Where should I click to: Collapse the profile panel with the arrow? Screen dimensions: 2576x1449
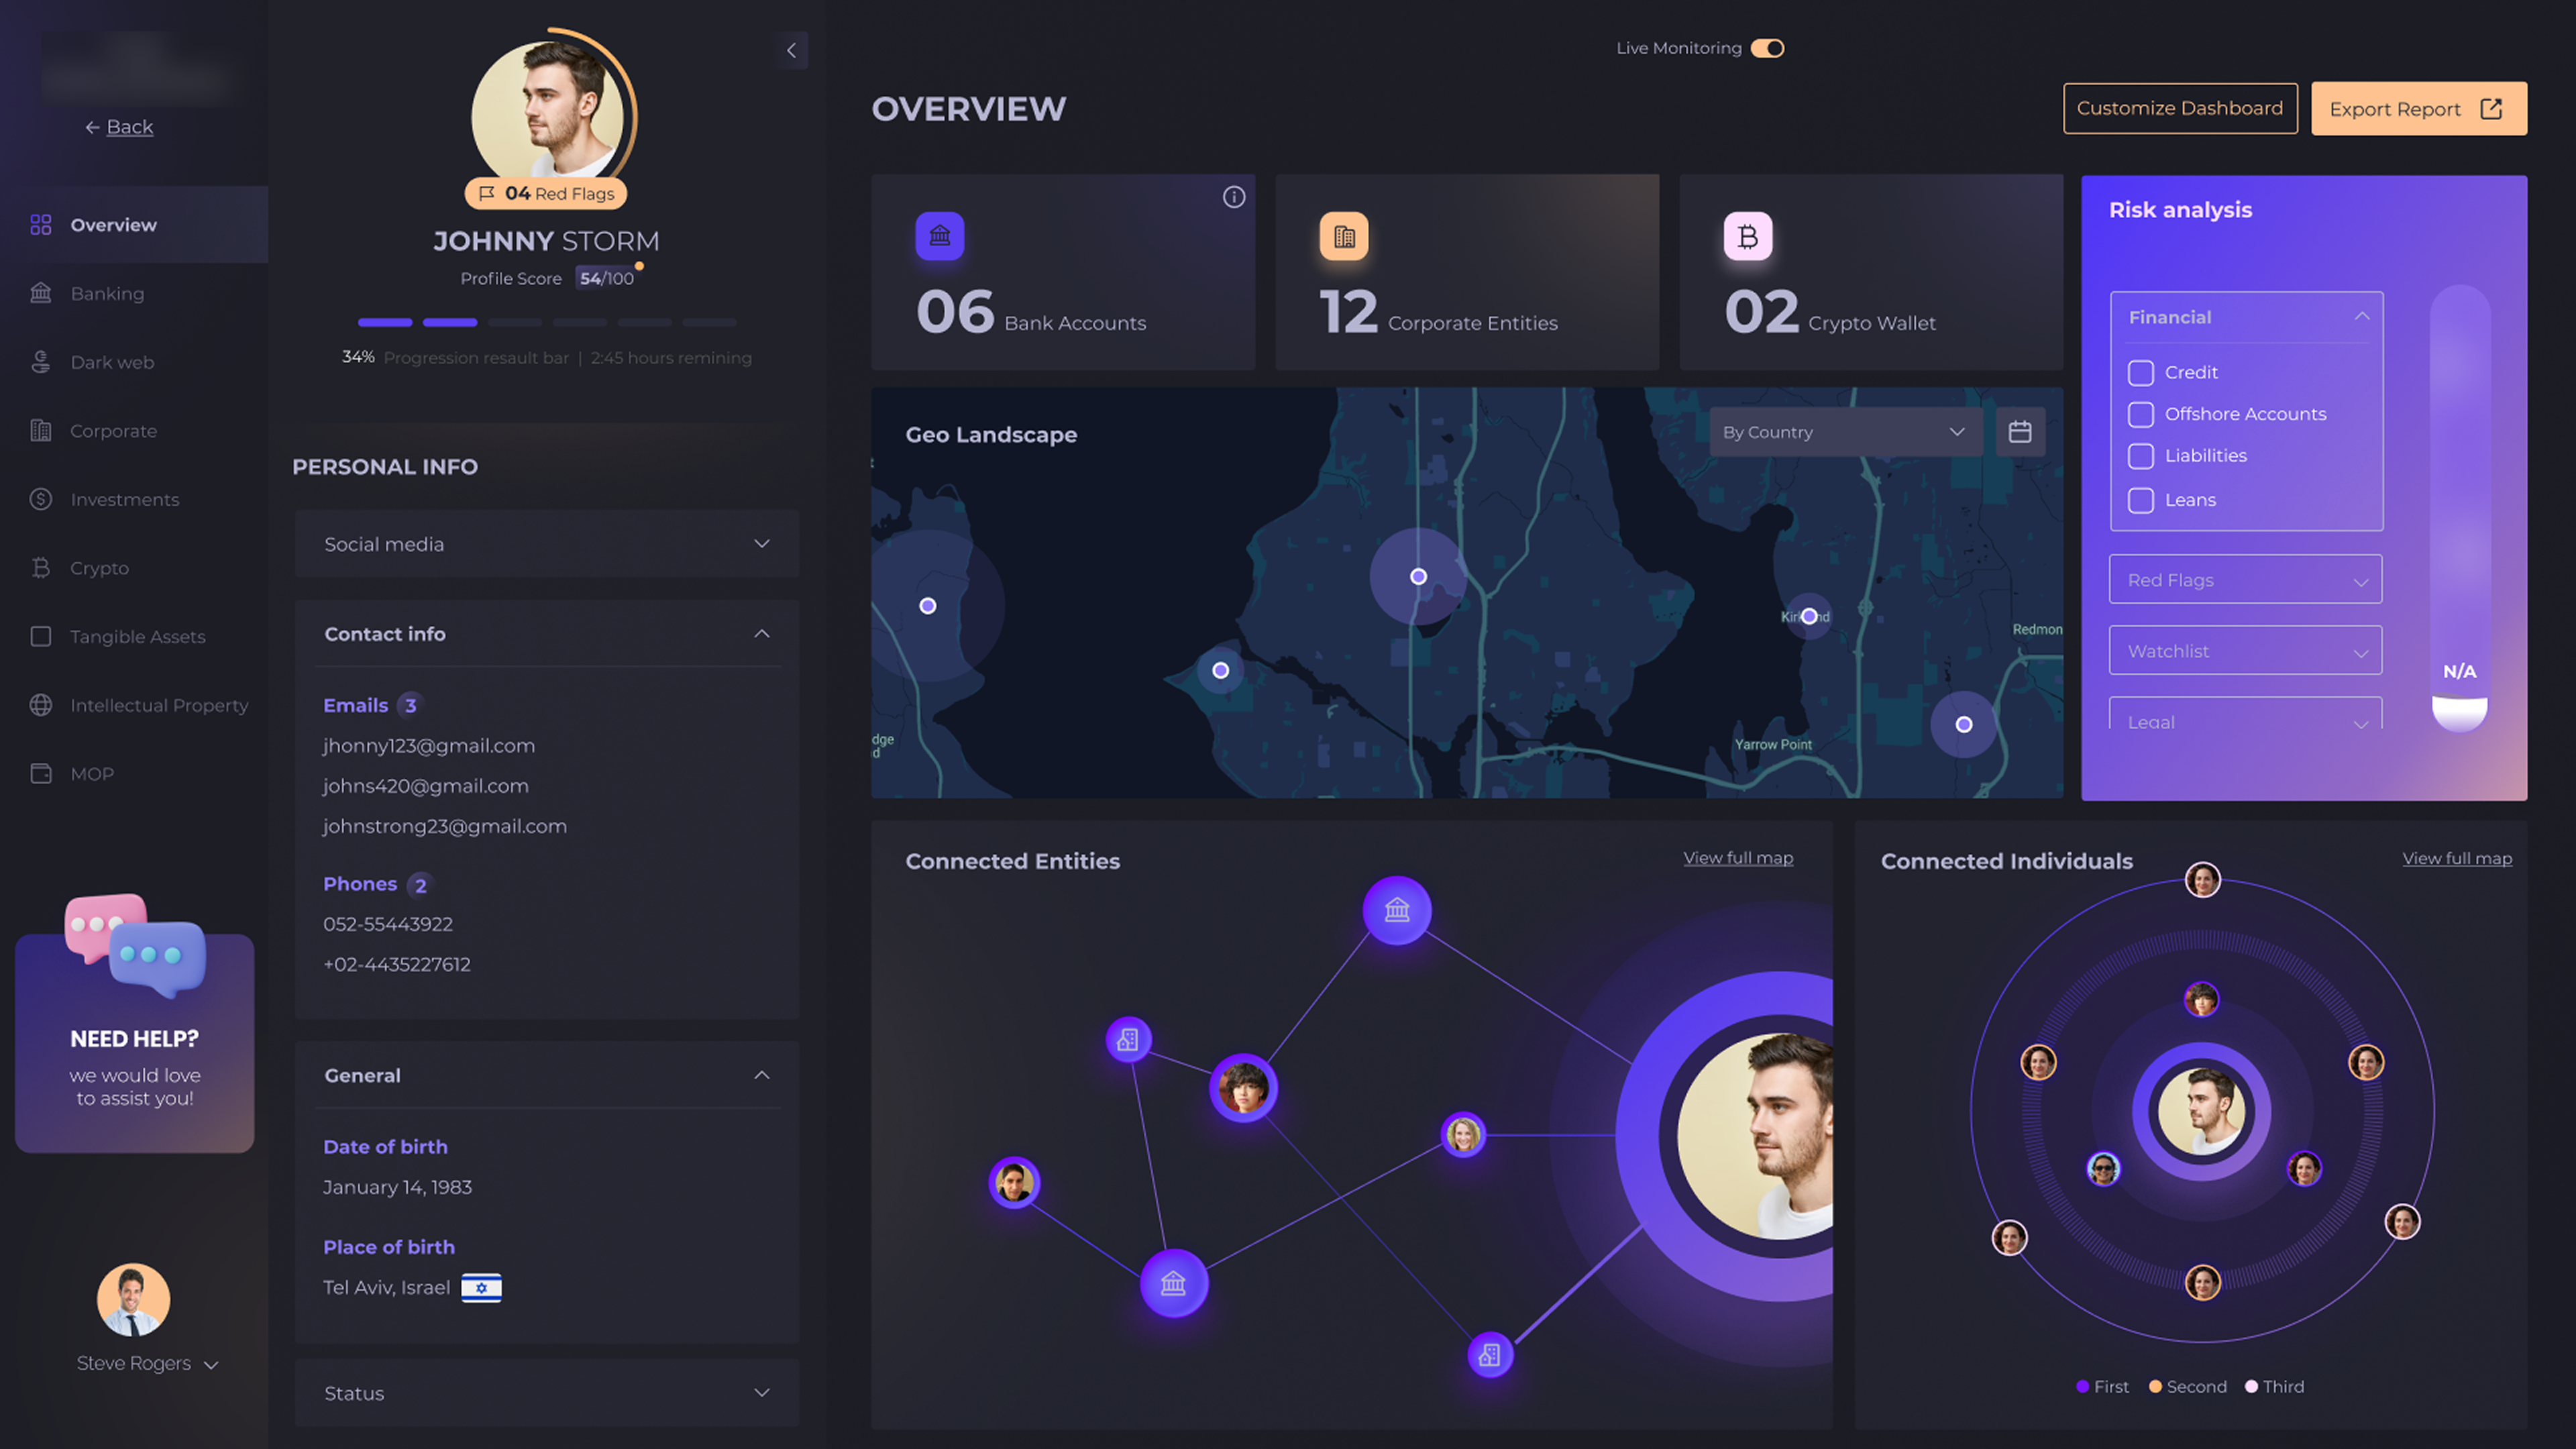791,50
